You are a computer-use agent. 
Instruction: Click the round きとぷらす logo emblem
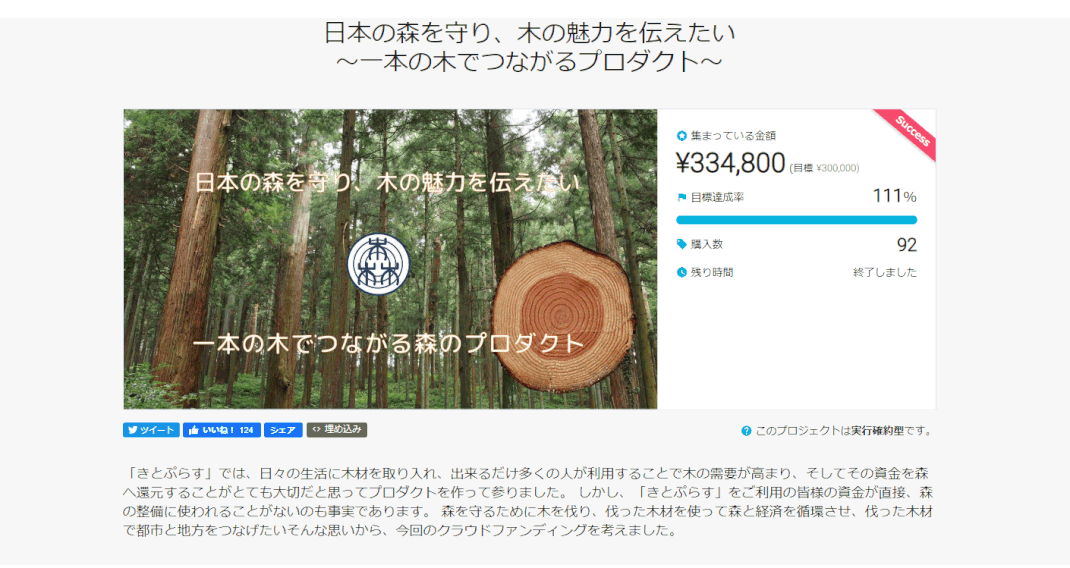pos(379,264)
